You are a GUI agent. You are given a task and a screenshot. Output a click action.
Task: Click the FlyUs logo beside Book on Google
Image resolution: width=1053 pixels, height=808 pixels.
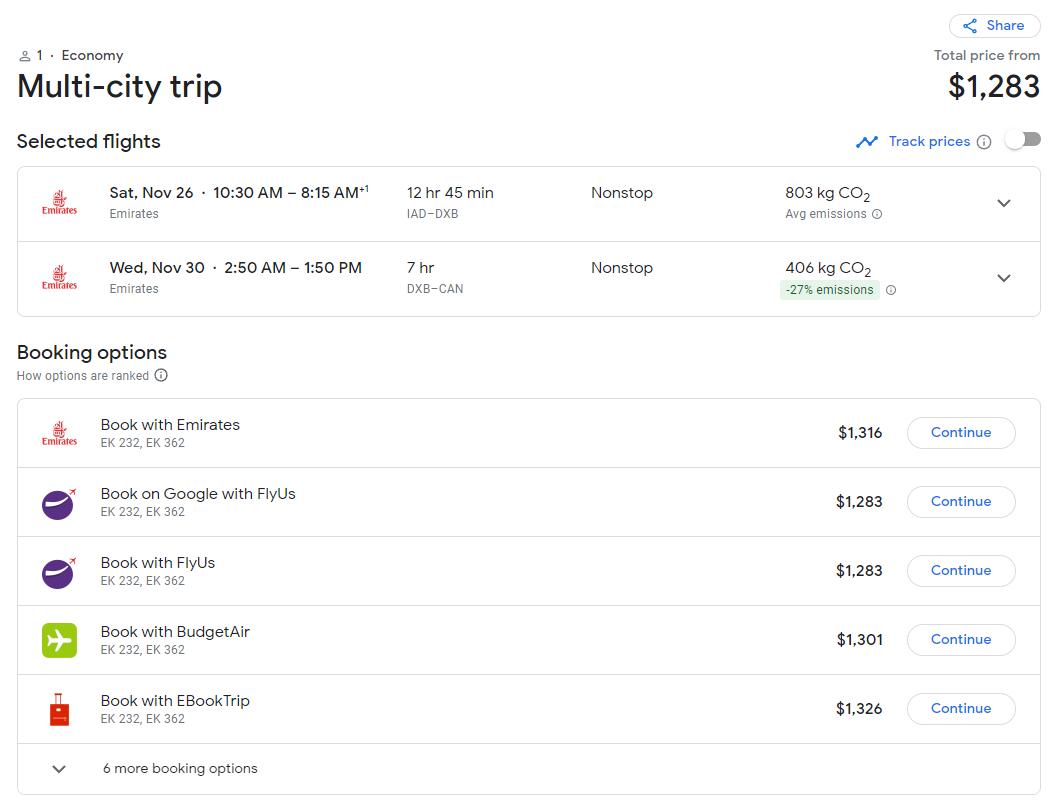(59, 503)
